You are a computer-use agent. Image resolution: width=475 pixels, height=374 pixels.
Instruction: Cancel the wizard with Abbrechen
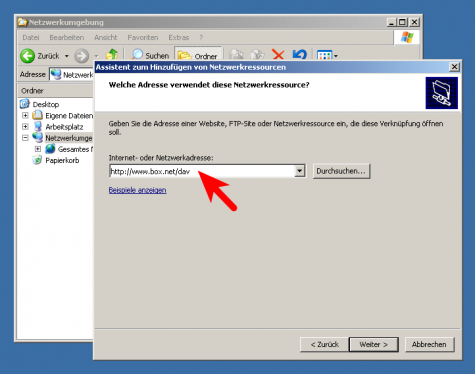429,344
